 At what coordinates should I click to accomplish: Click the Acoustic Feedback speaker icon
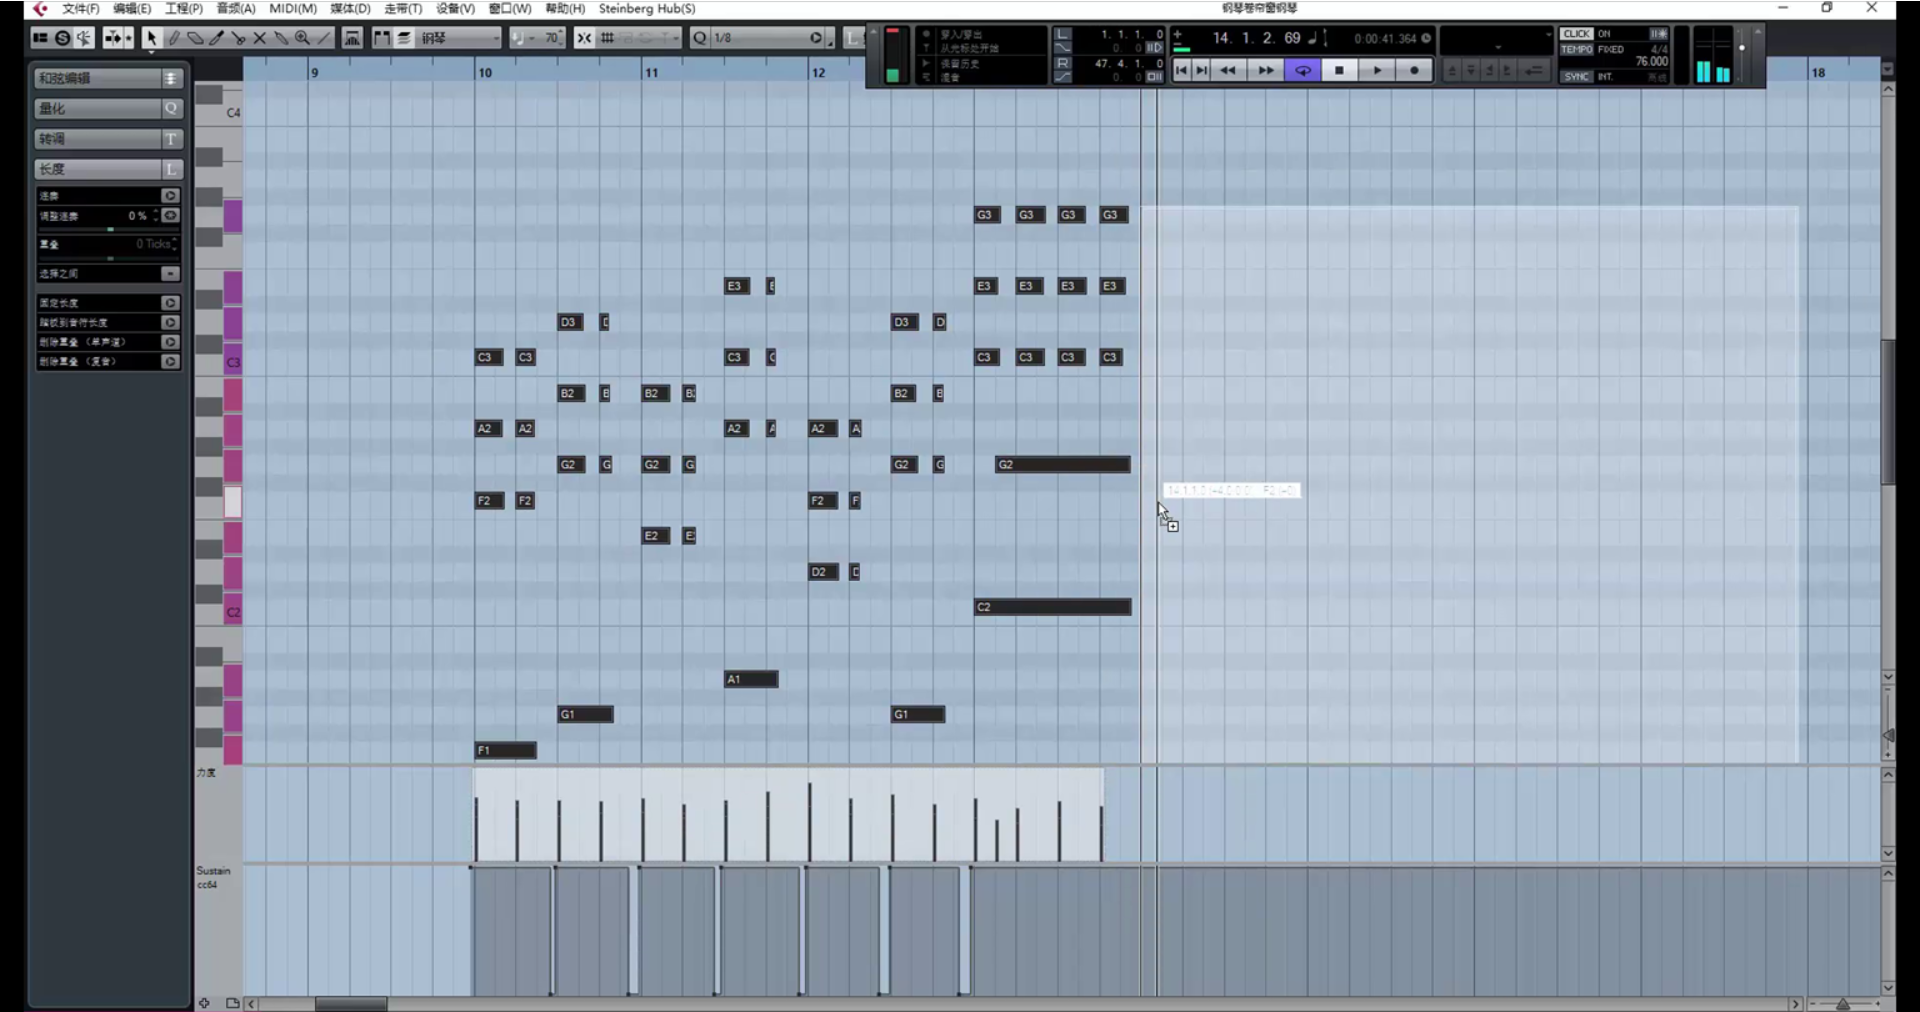[84, 38]
